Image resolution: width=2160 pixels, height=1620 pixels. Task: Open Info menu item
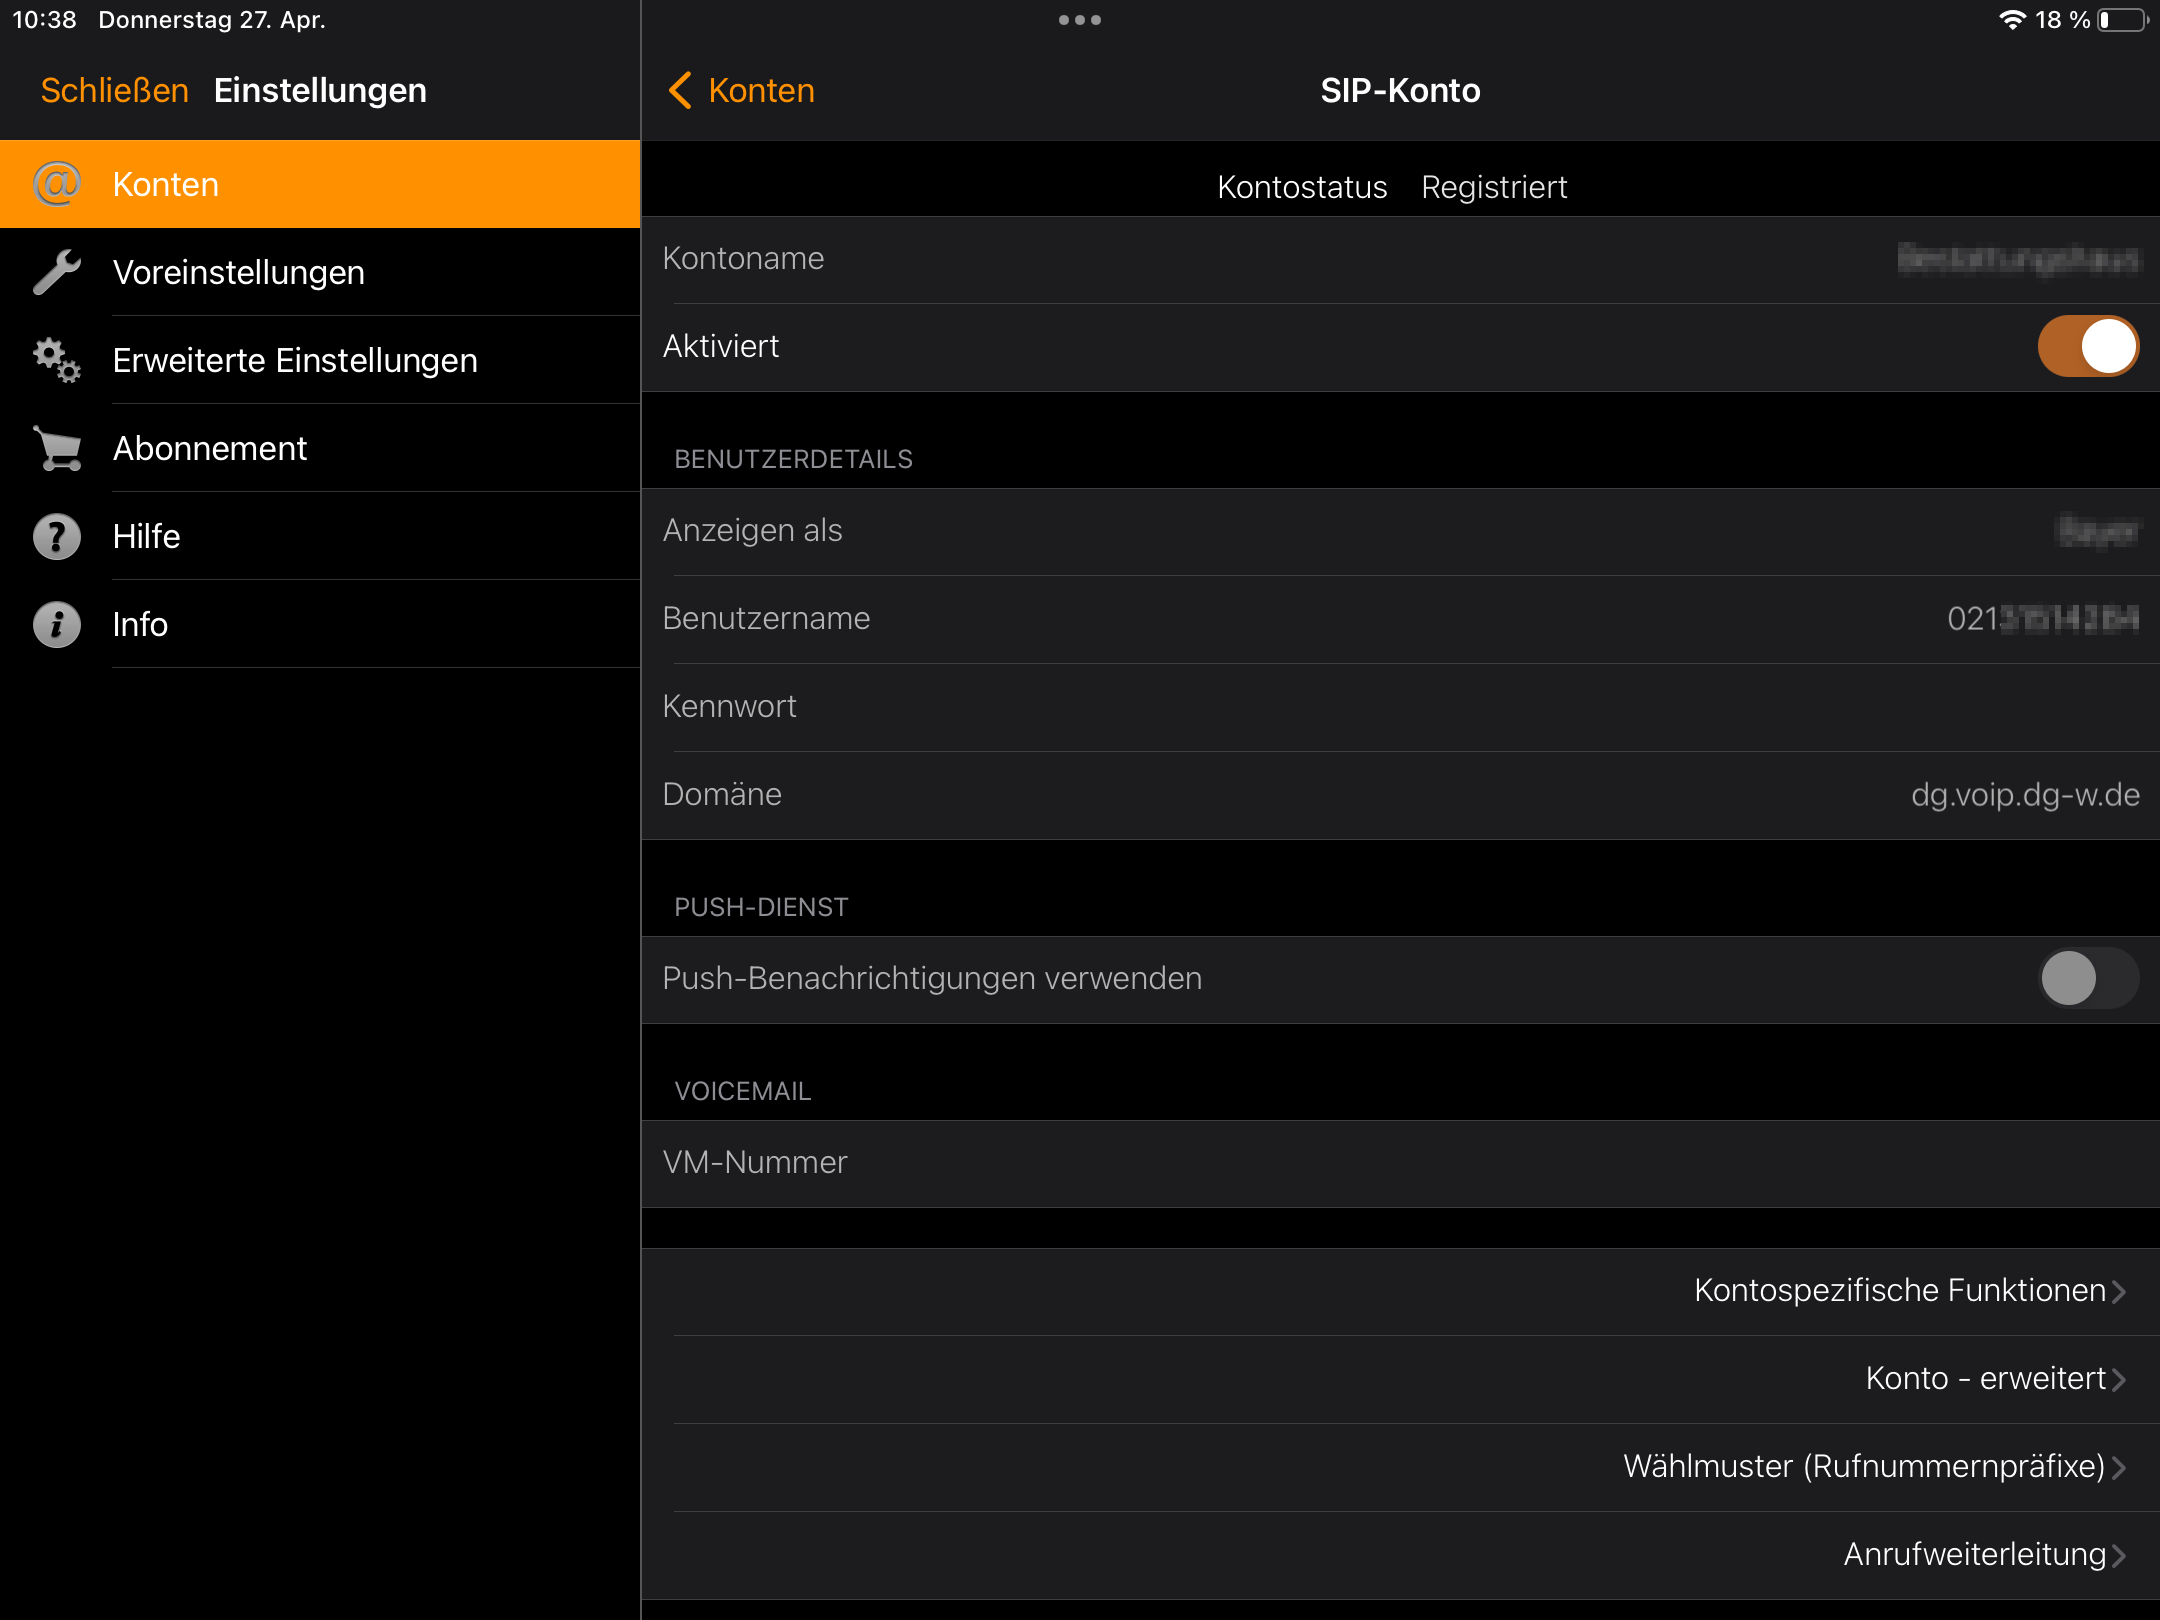point(320,624)
